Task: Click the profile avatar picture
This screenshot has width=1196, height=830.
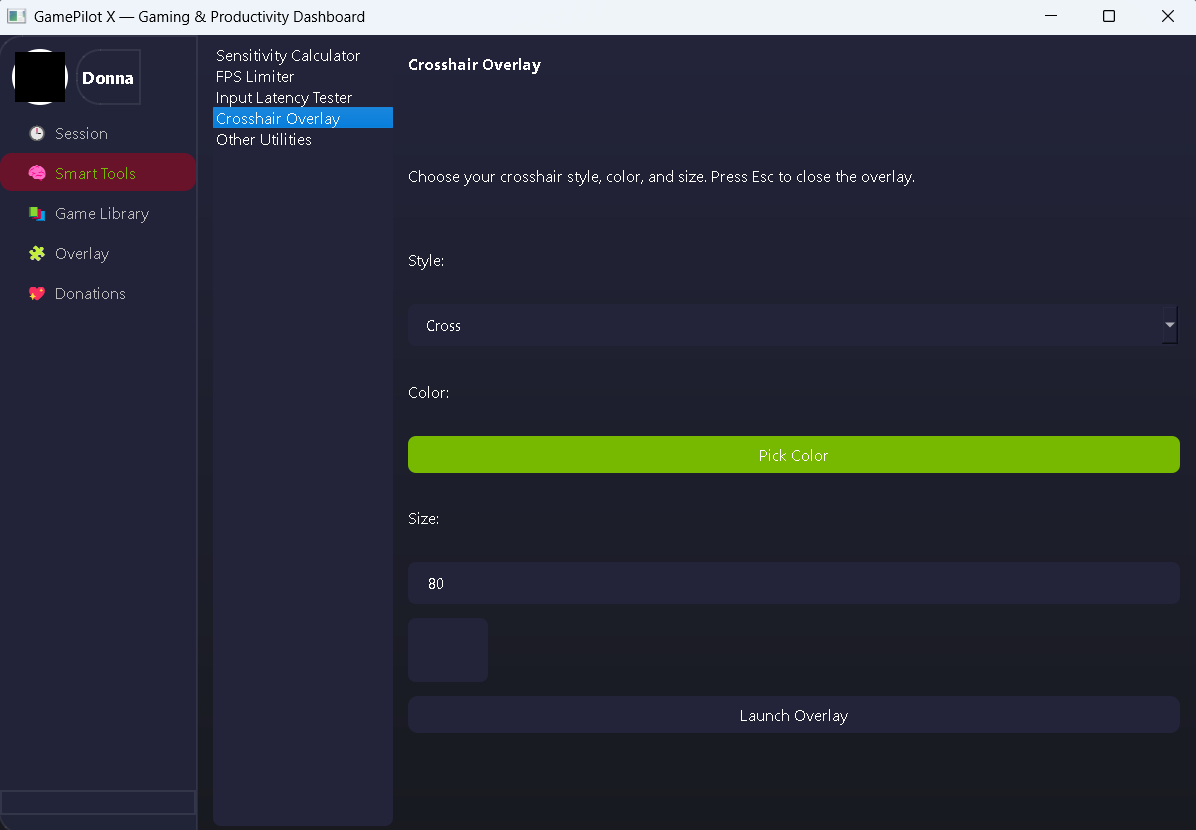Action: 40,77
